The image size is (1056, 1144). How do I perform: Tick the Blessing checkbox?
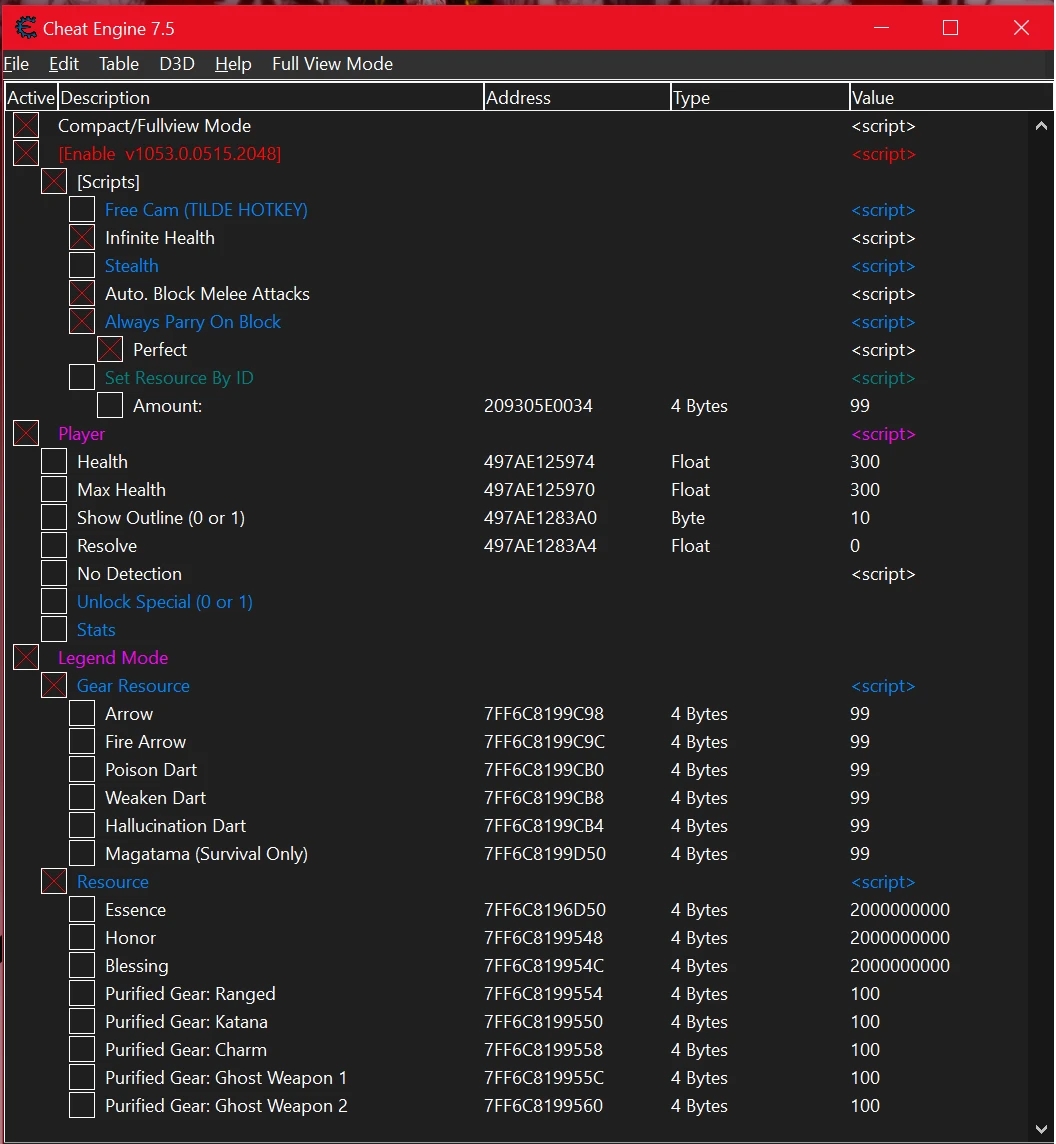(x=82, y=966)
